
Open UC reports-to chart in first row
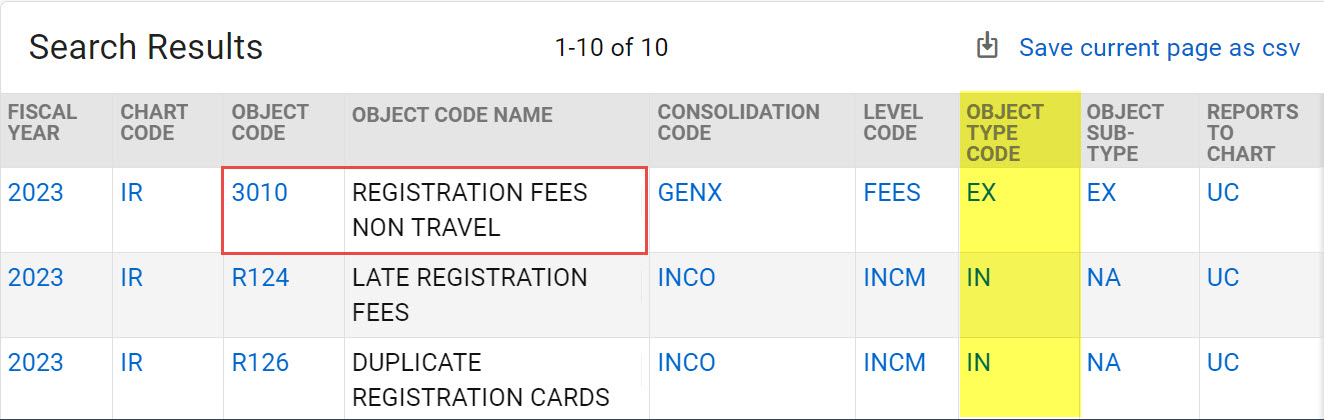(x=1223, y=193)
